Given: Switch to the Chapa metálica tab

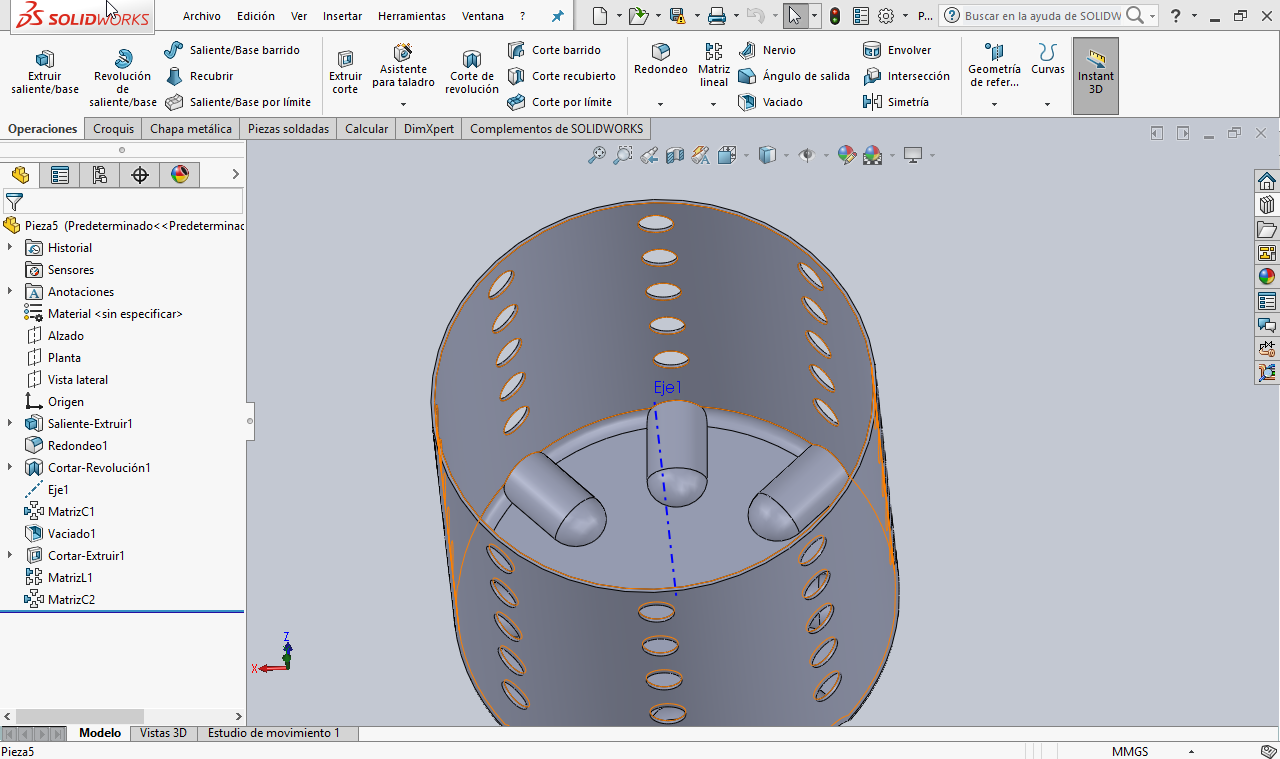Looking at the screenshot, I should 190,129.
